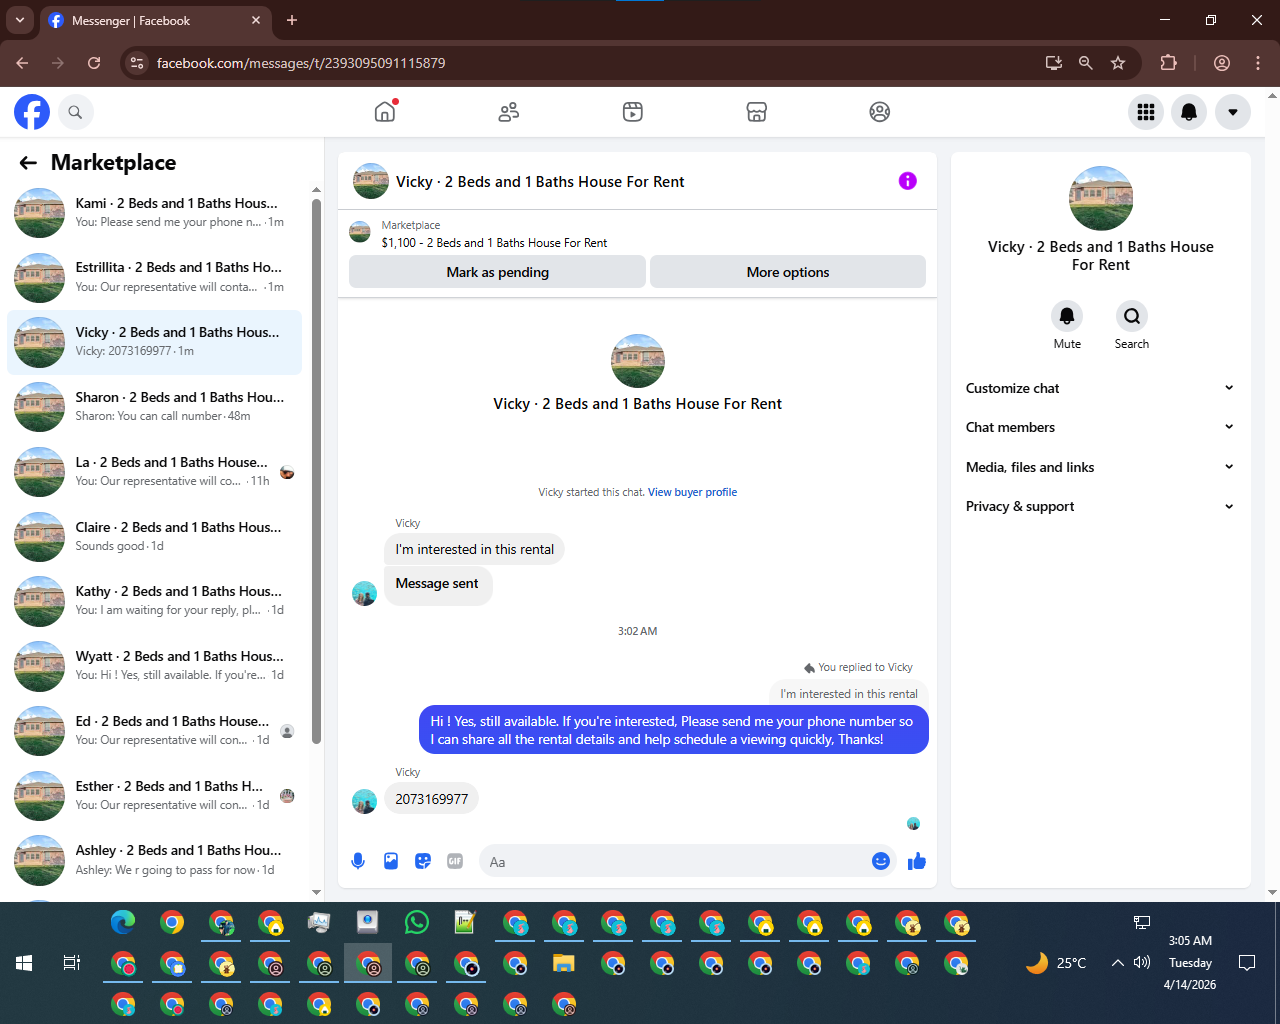Click the browser address bar URL
1280x1024 pixels.
(301, 63)
